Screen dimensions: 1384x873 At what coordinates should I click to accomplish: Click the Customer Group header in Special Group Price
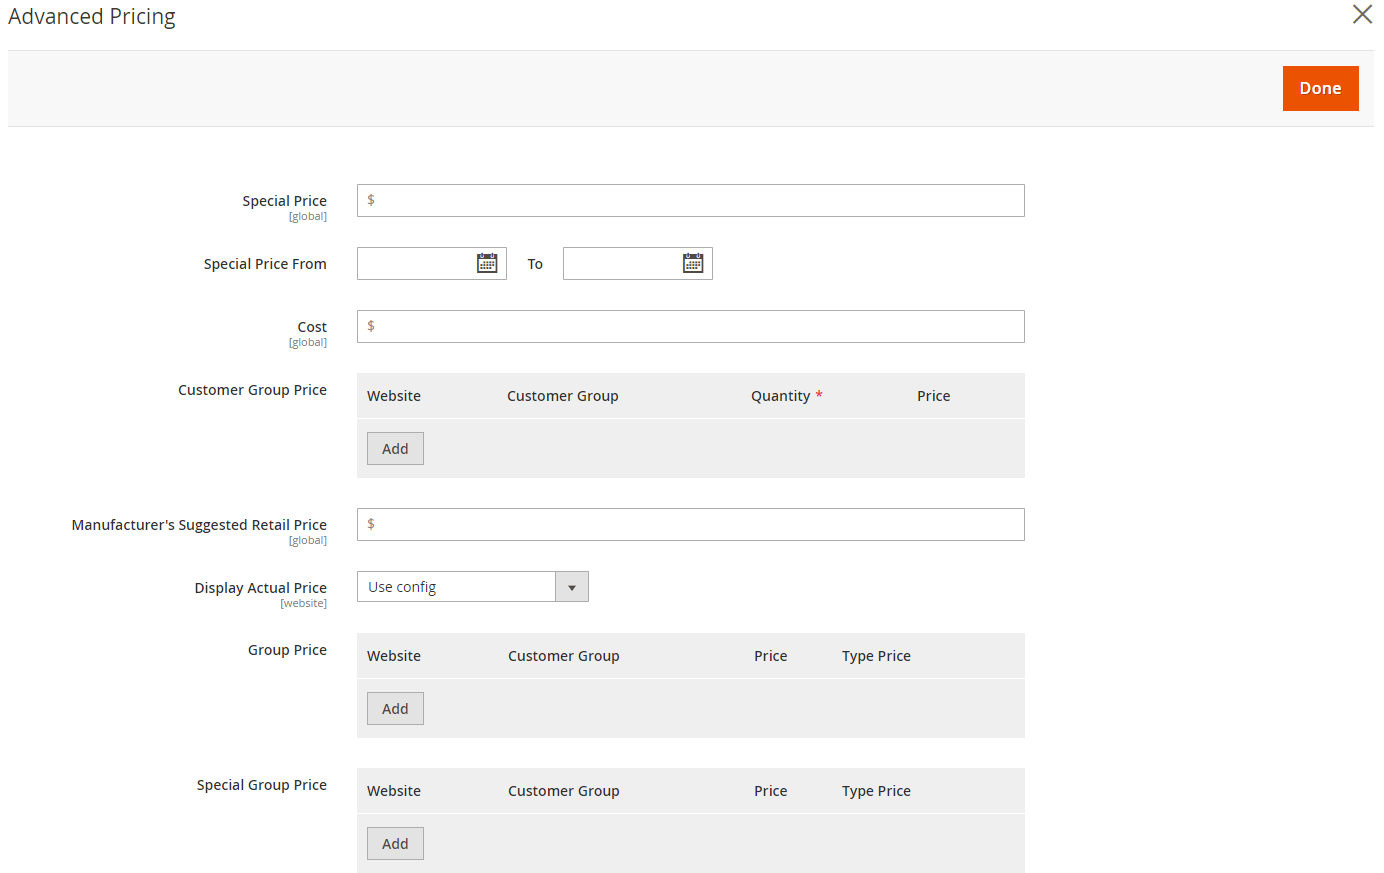tap(564, 791)
